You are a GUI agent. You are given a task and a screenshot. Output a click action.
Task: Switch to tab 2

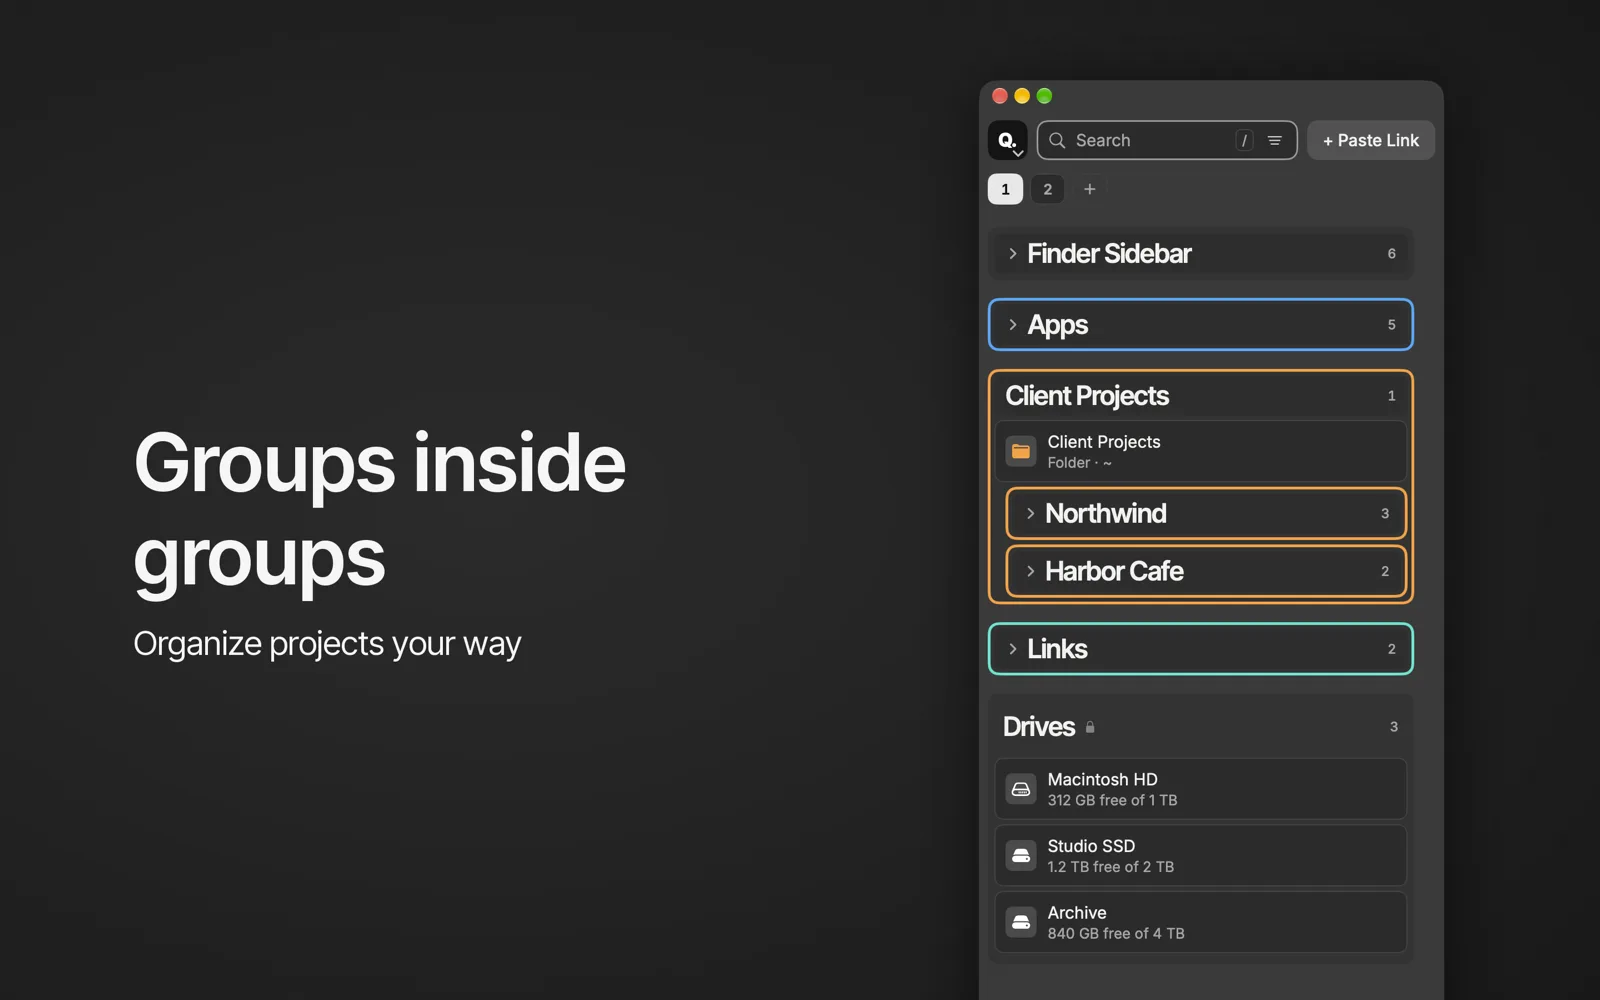click(1048, 189)
